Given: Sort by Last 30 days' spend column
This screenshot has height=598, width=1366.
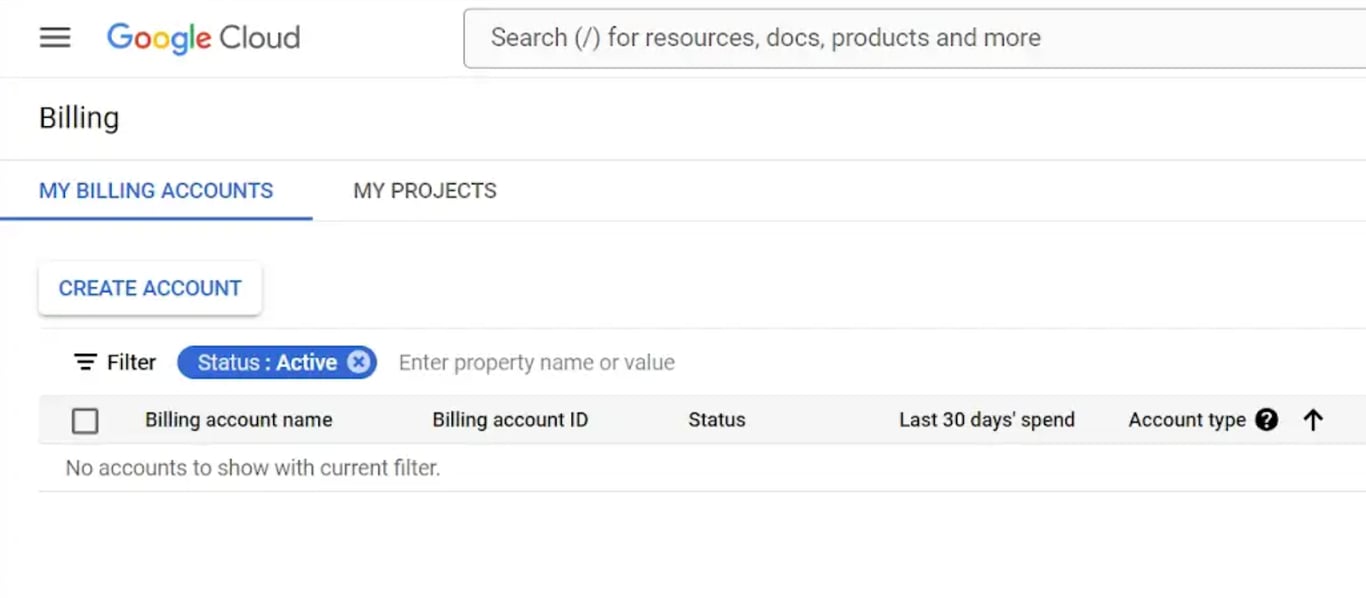Looking at the screenshot, I should pyautogui.click(x=987, y=420).
